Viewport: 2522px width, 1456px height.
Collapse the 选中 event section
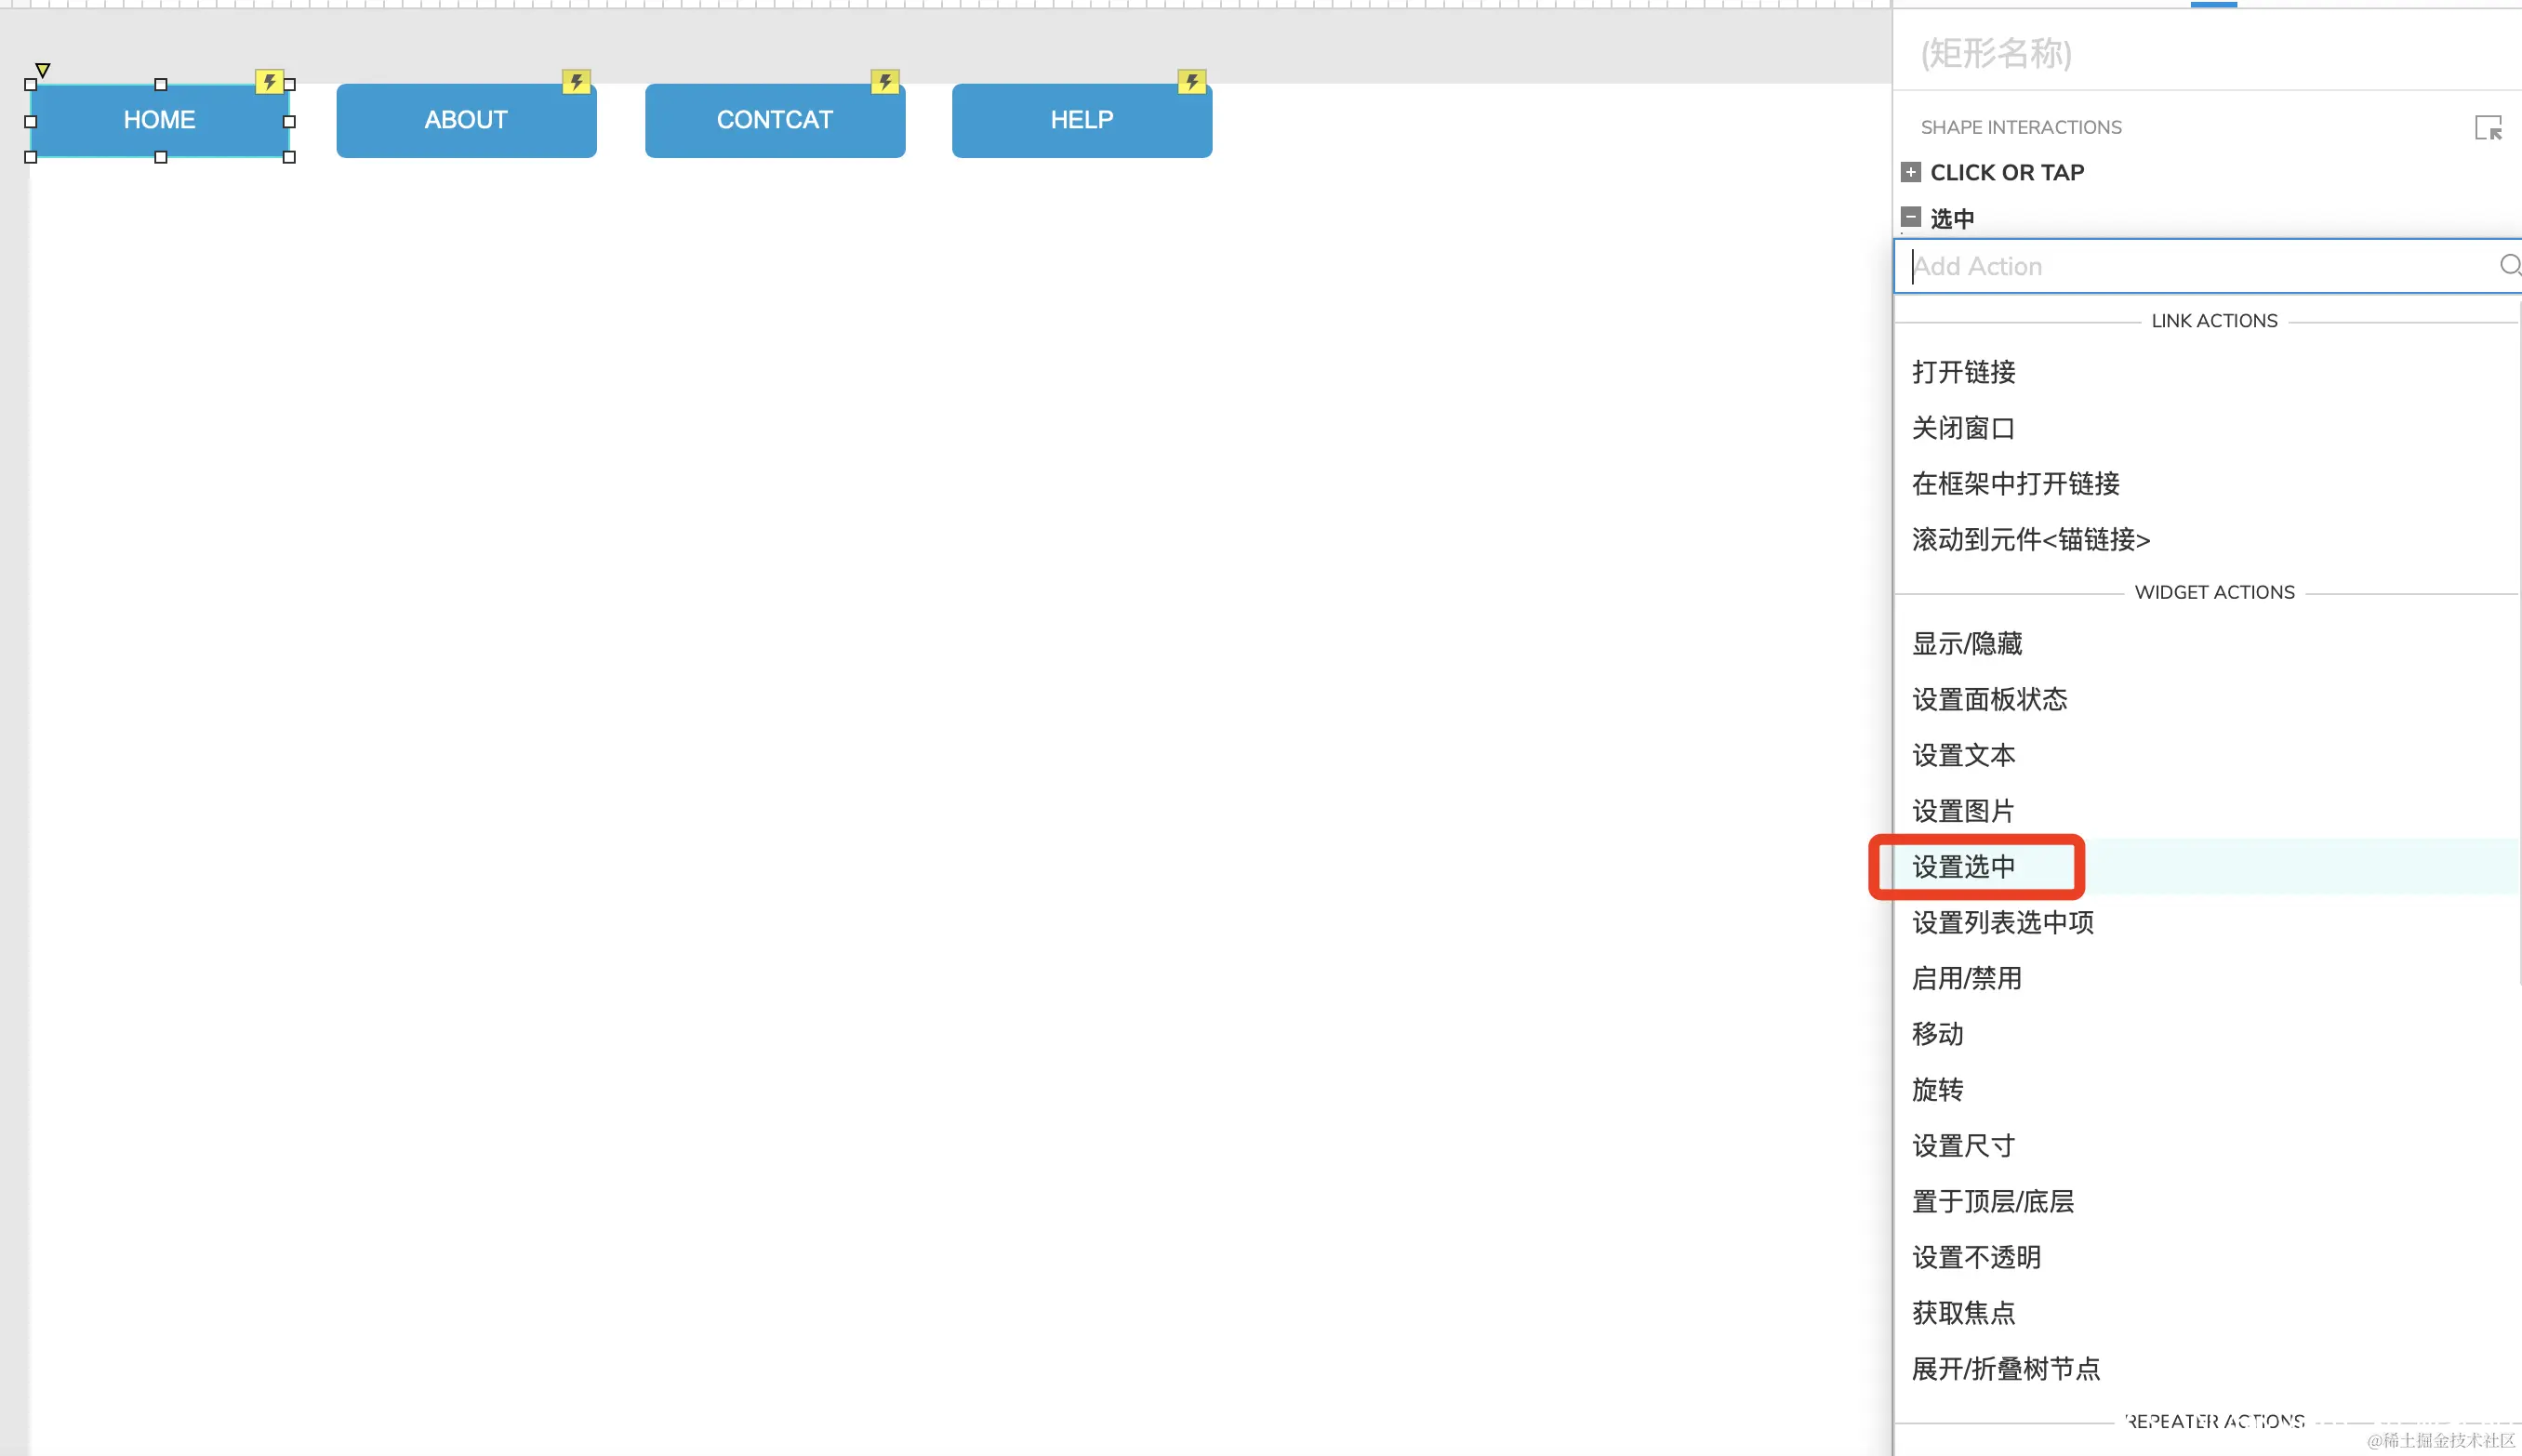pyautogui.click(x=1911, y=217)
